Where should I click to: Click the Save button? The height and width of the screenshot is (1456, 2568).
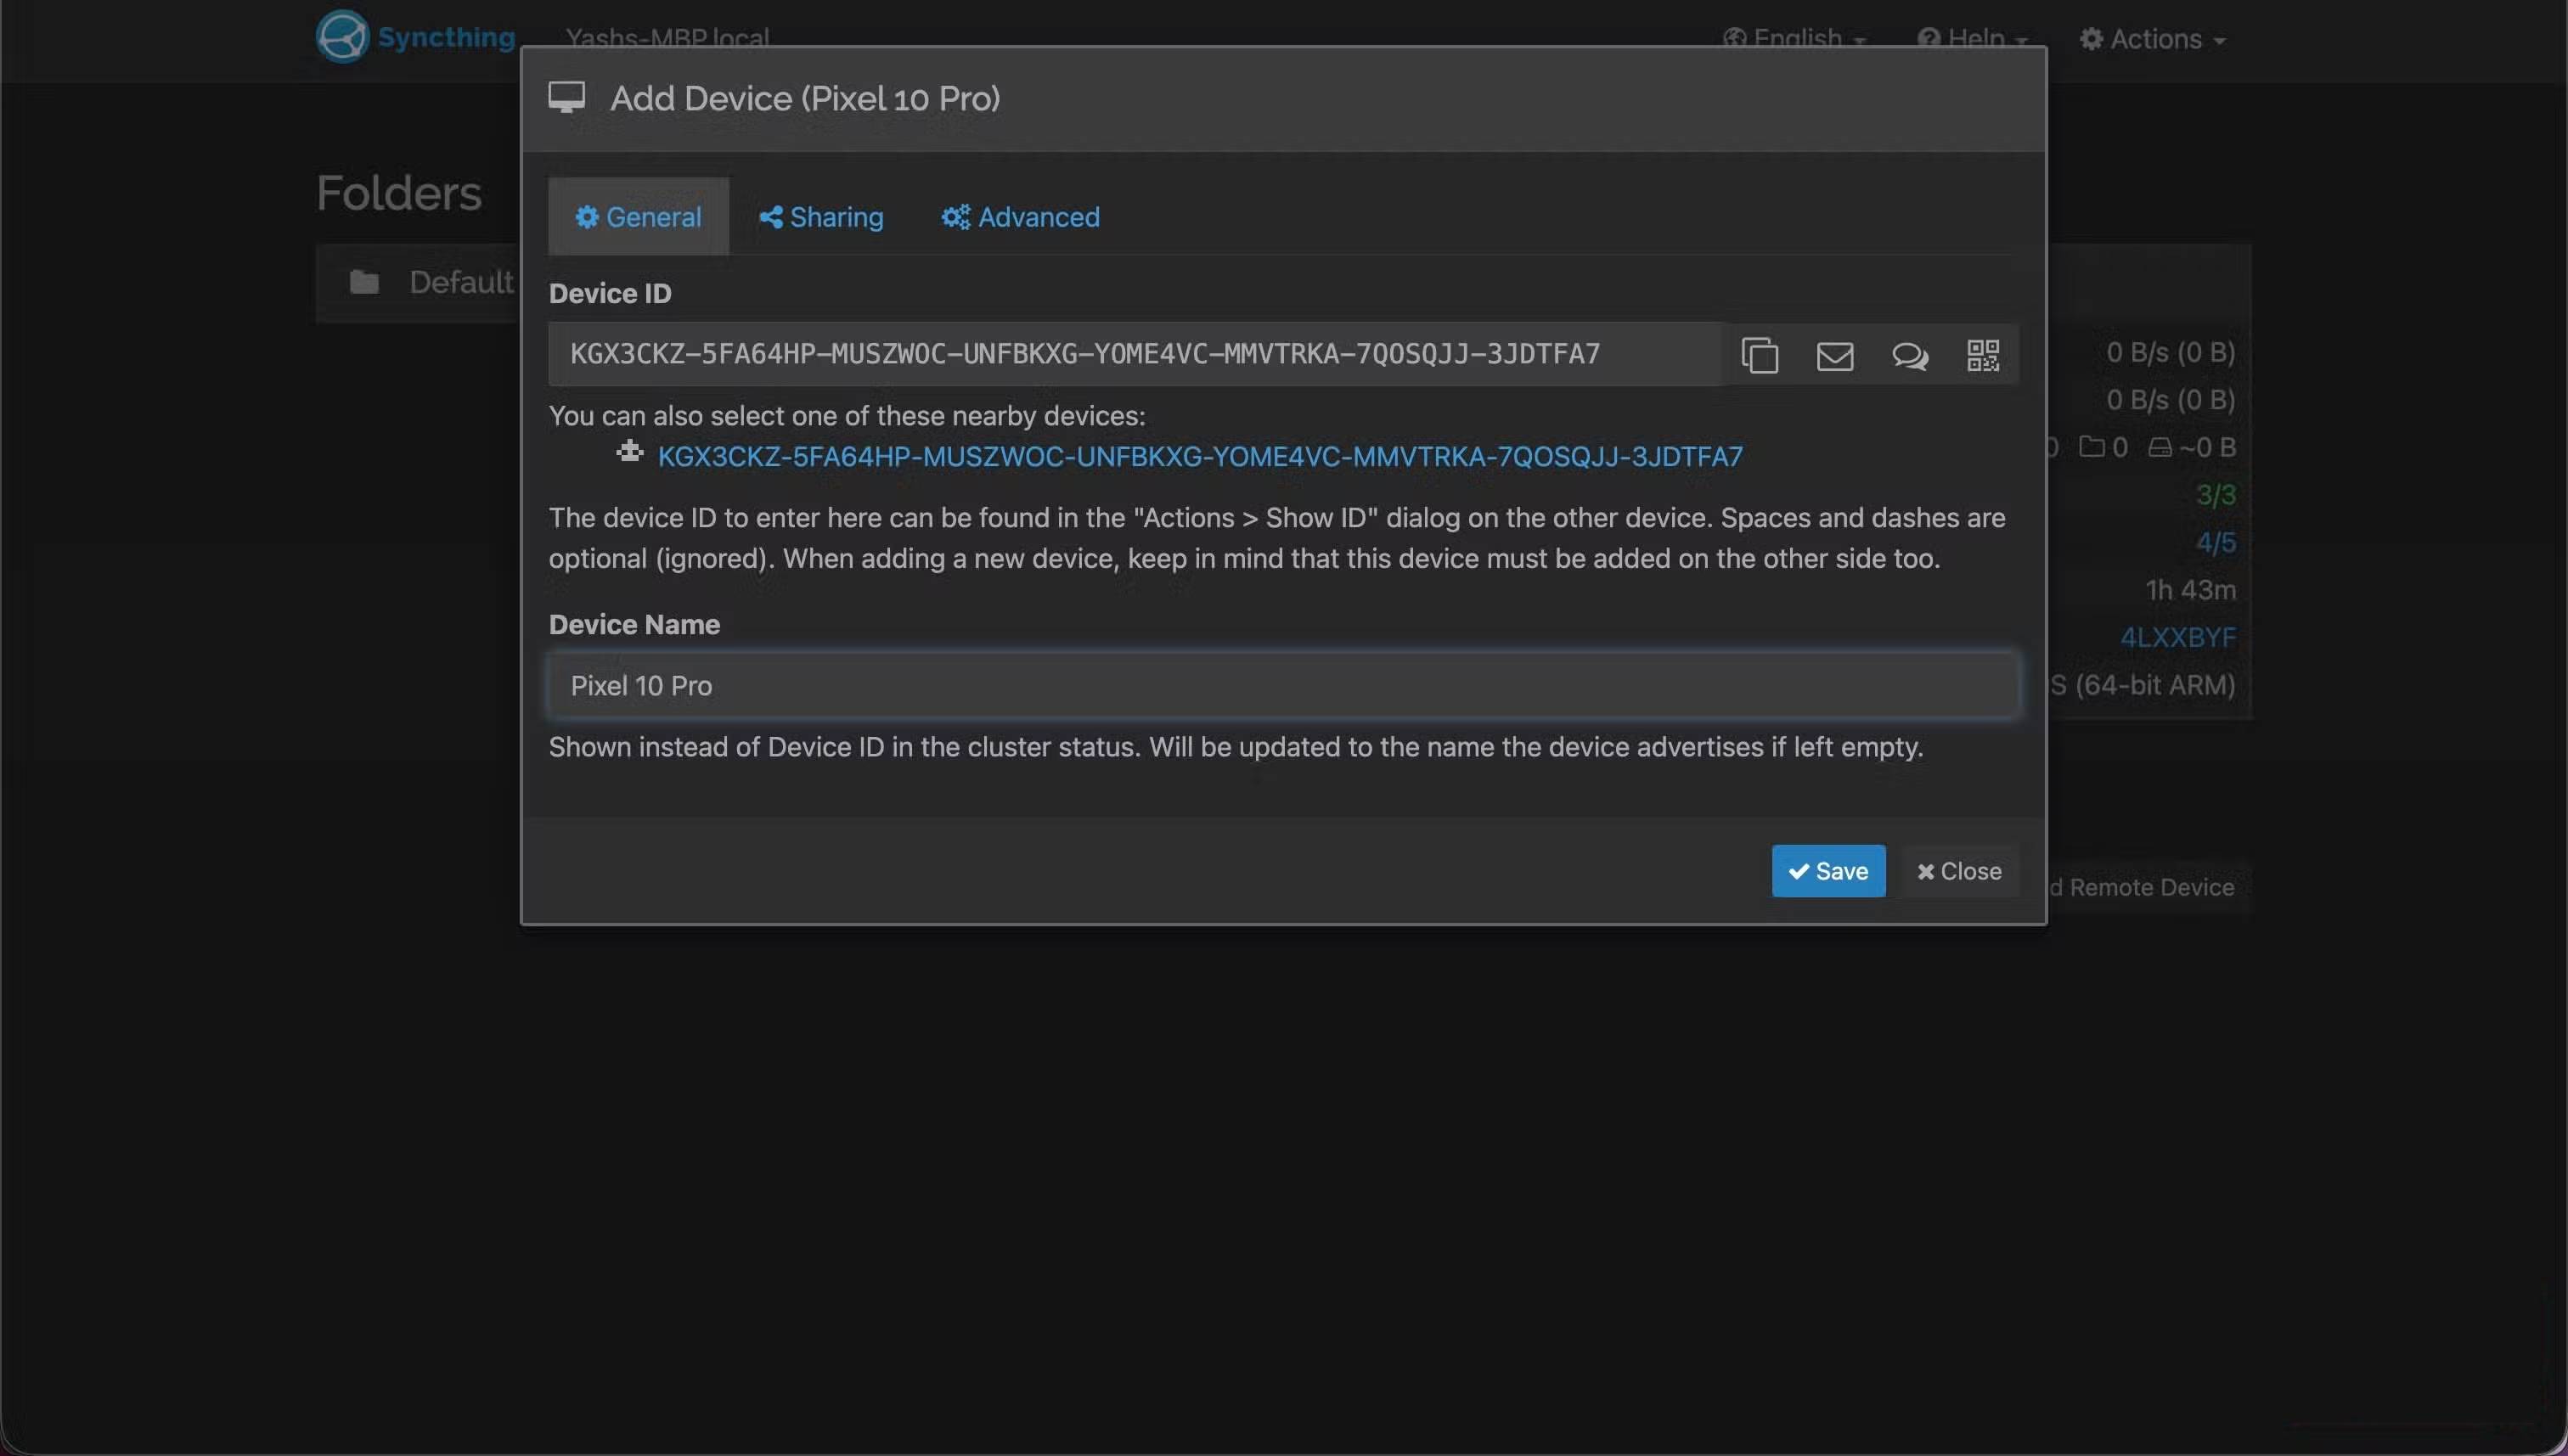[x=1828, y=871]
